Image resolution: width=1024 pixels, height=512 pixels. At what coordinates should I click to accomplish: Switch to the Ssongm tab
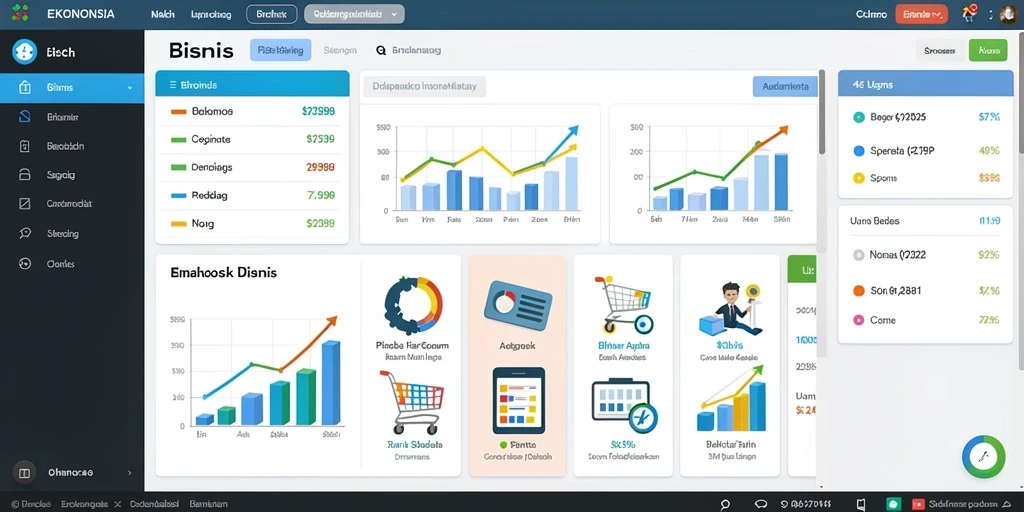[x=340, y=50]
